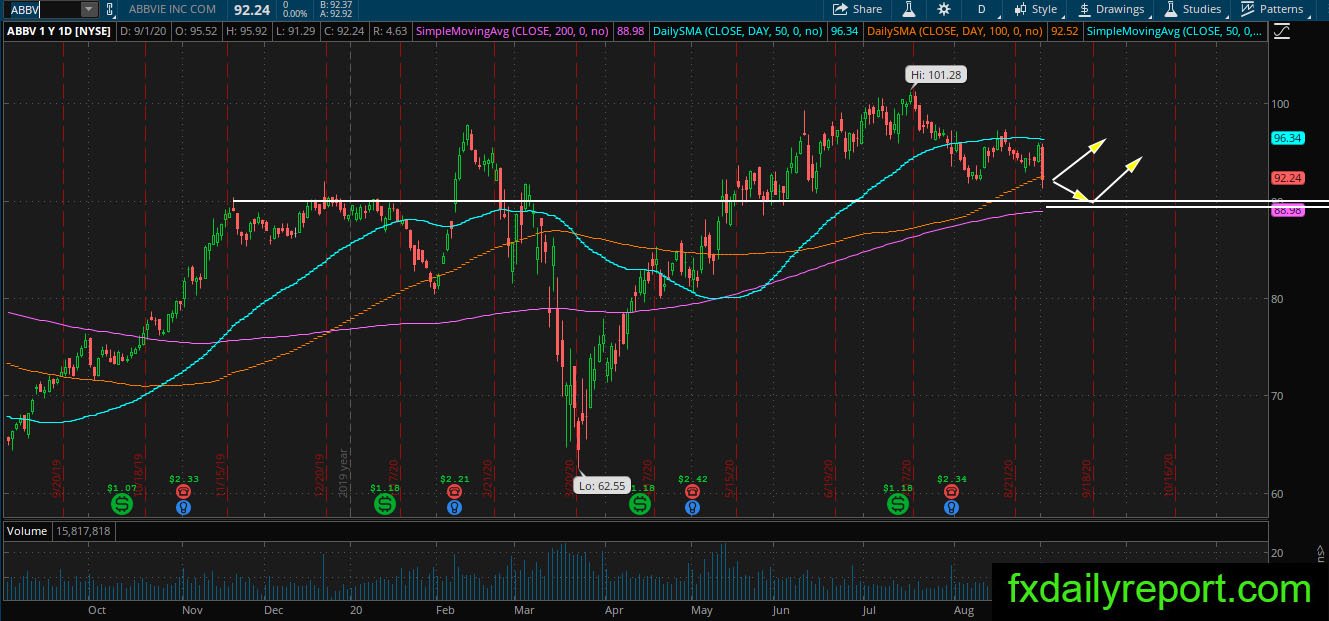Click the April green dividend icon
The width and height of the screenshot is (1329, 621).
pos(640,505)
